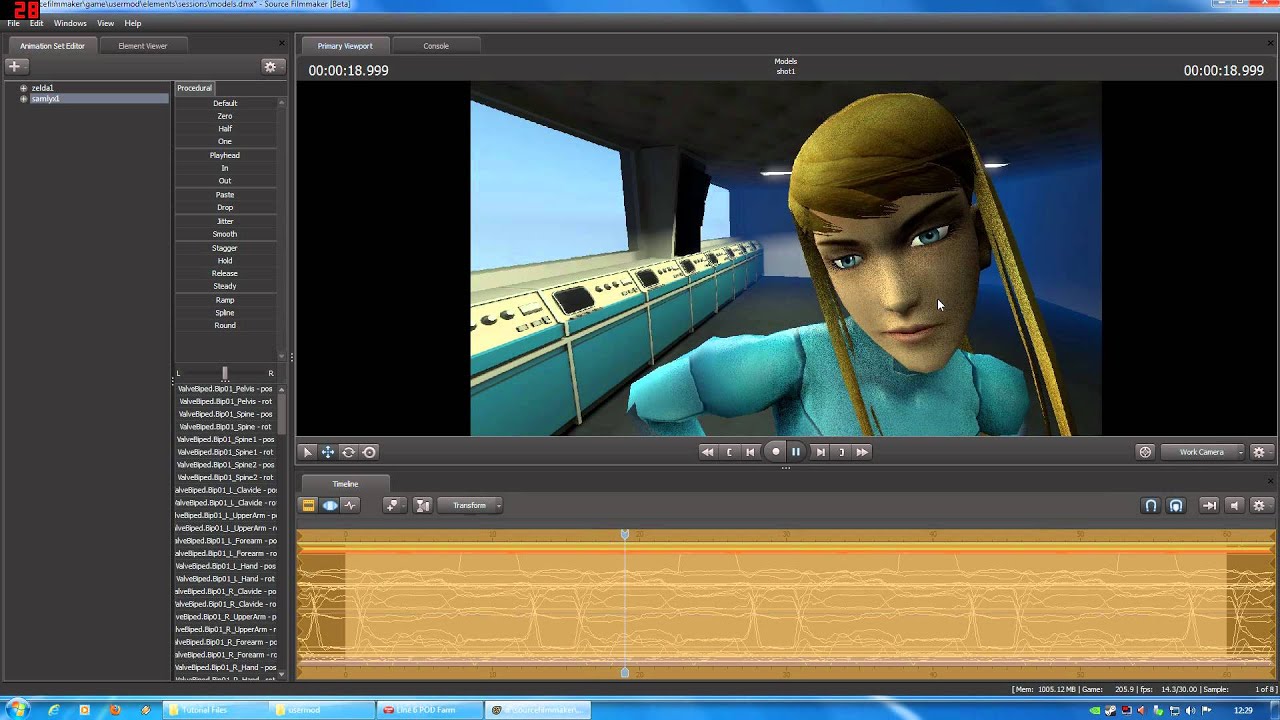The height and width of the screenshot is (720, 1280).
Task: Mute audio using the timeline speaker icon
Action: pos(1234,505)
